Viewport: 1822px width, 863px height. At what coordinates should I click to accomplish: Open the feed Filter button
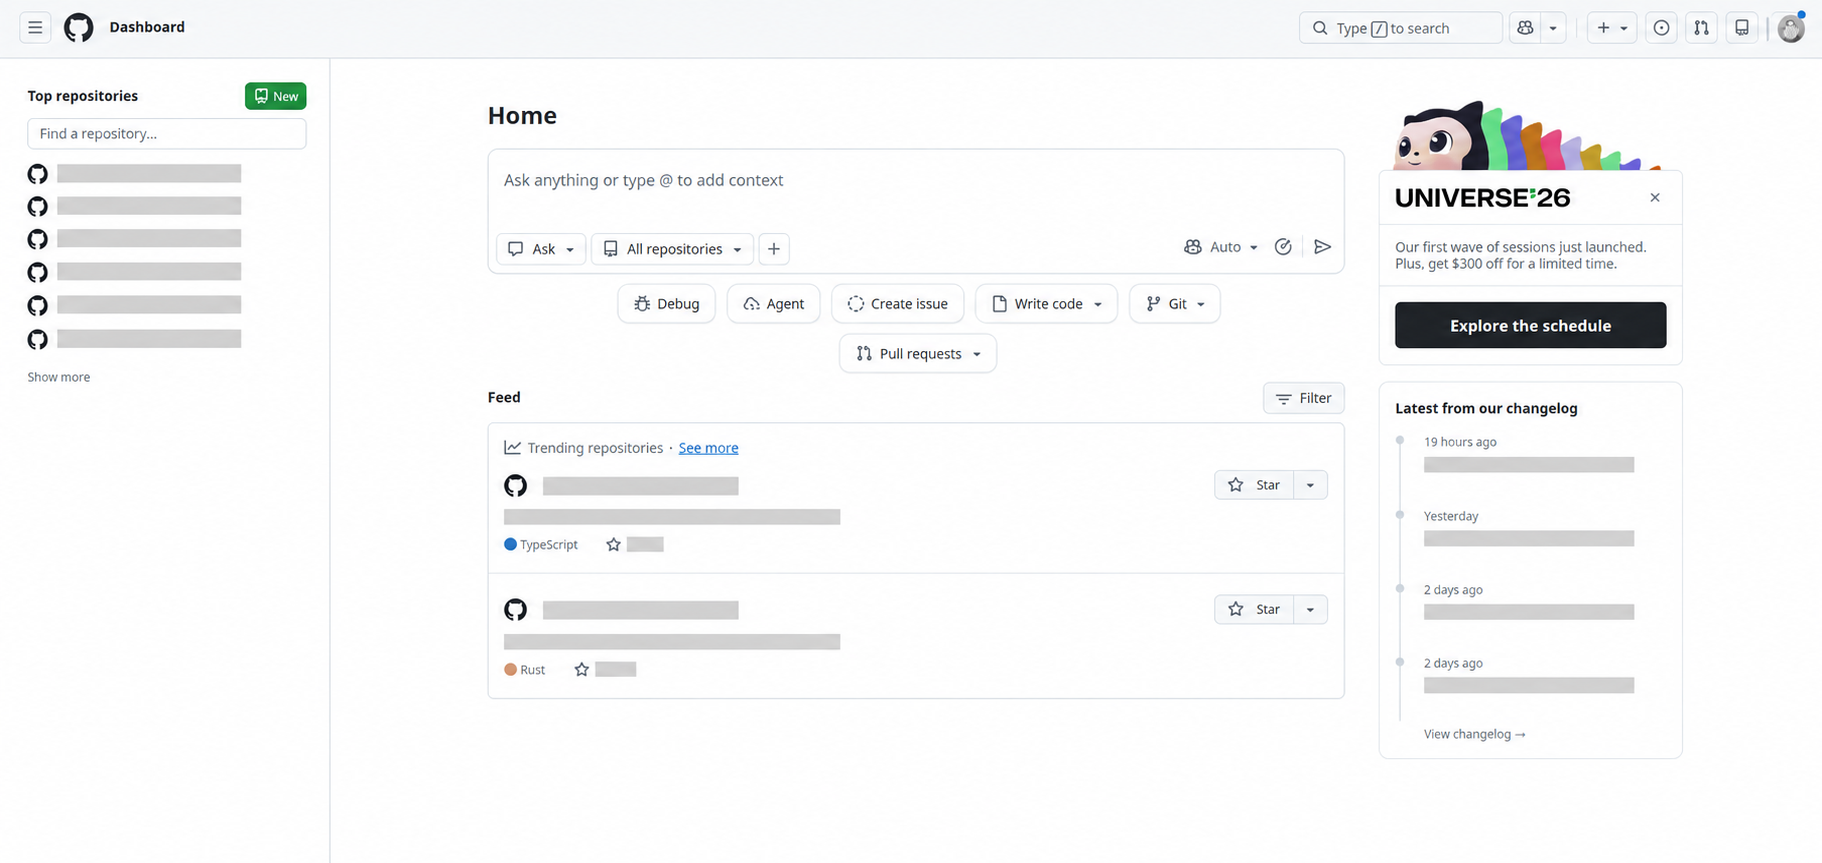tap(1303, 398)
